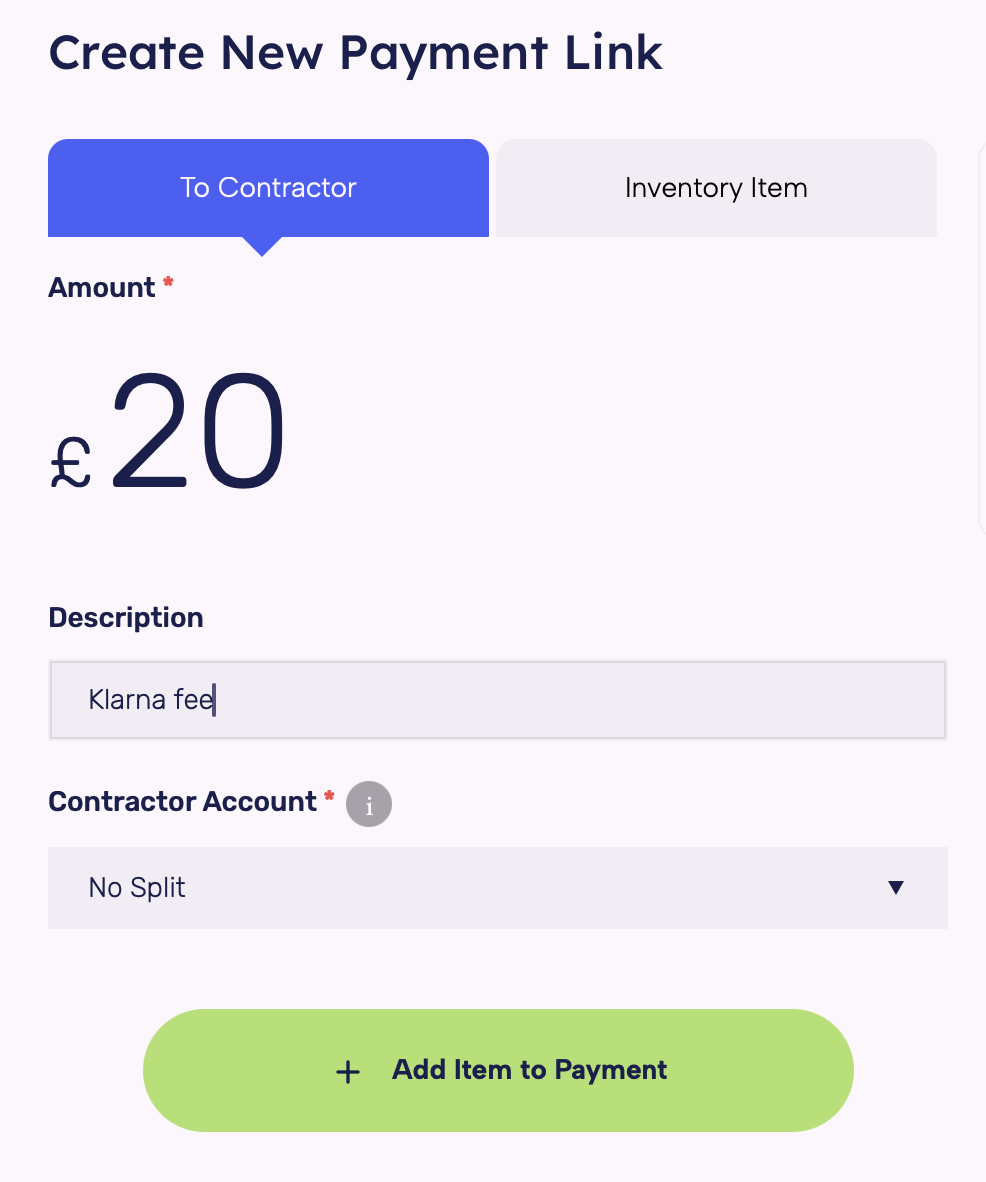Click the red asterisk after Contractor Account
986x1182 pixels.
pyautogui.click(x=328, y=797)
